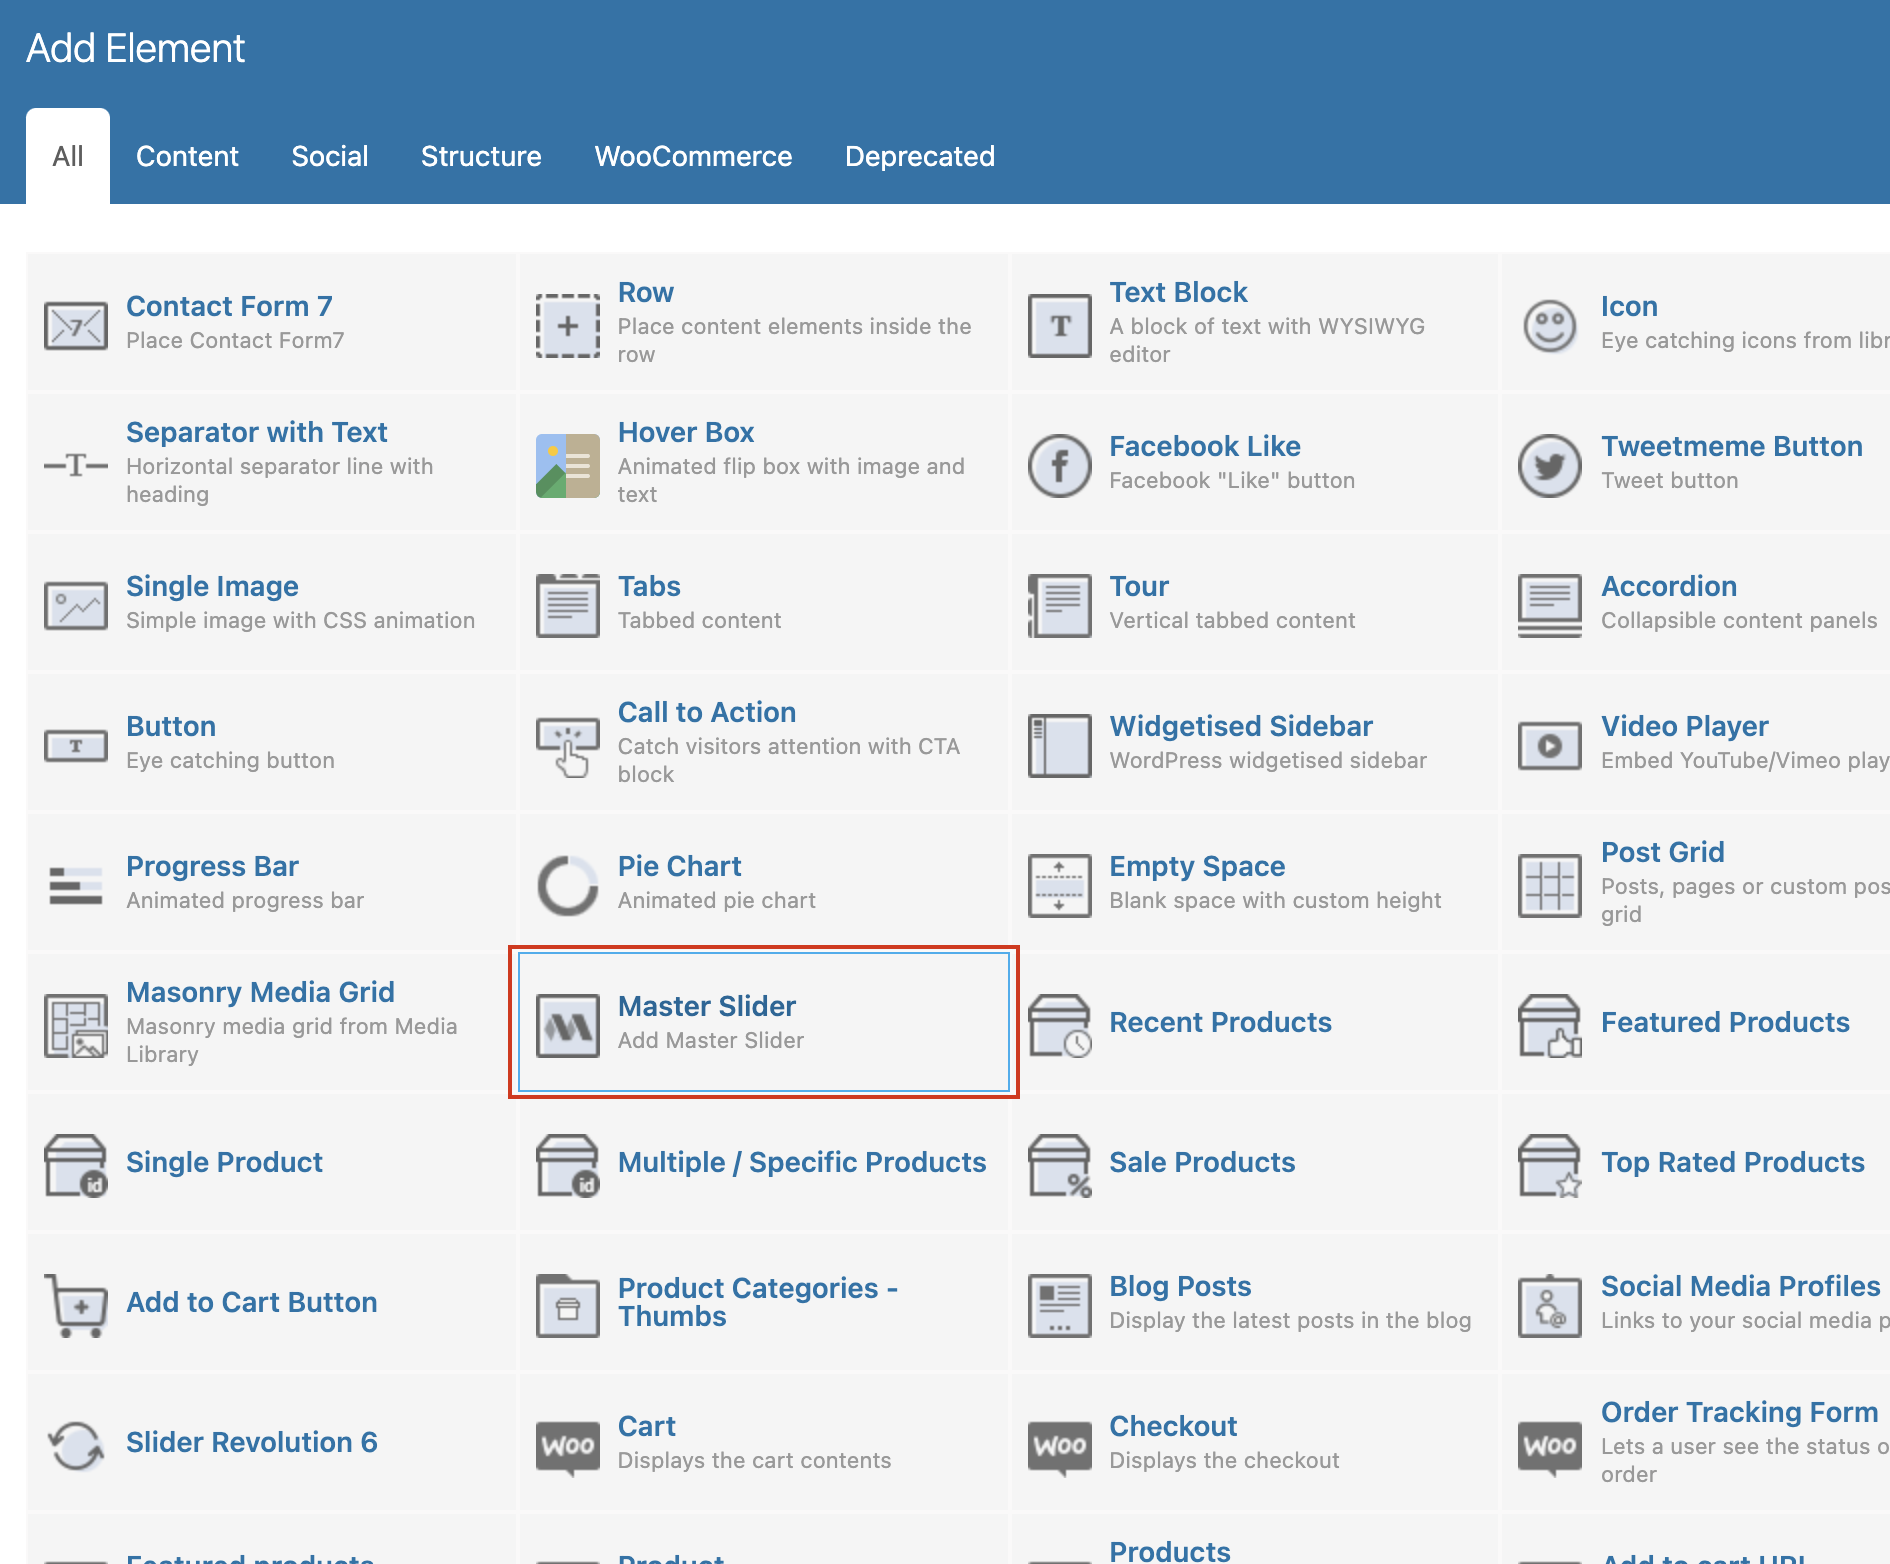This screenshot has height=1564, width=1890.
Task: Click the Empty Space icon
Action: click(1060, 885)
